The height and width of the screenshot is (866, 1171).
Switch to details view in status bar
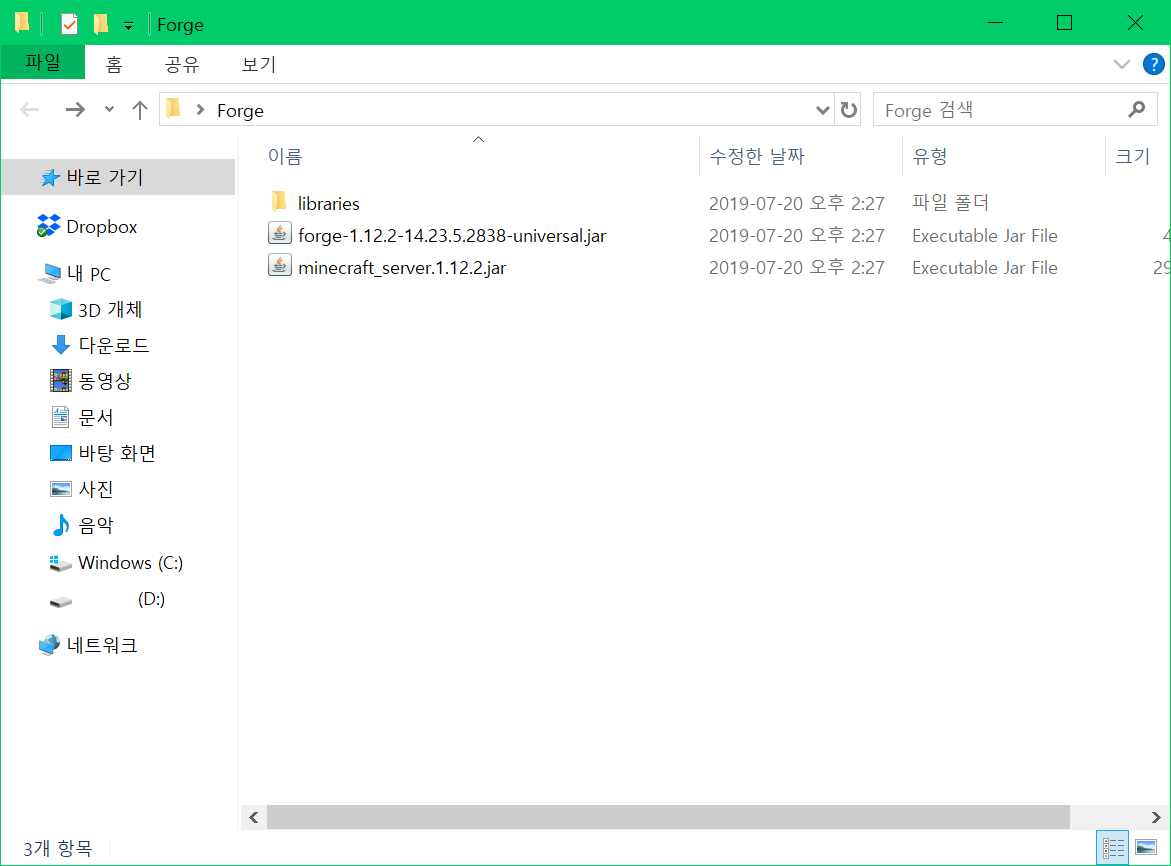[1113, 847]
